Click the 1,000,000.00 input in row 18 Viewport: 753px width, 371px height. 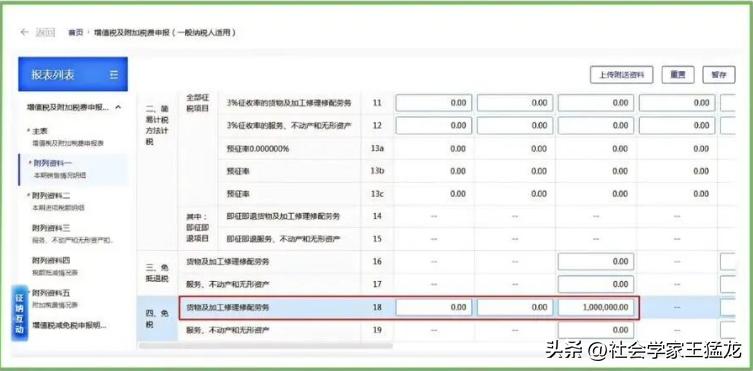pos(596,307)
